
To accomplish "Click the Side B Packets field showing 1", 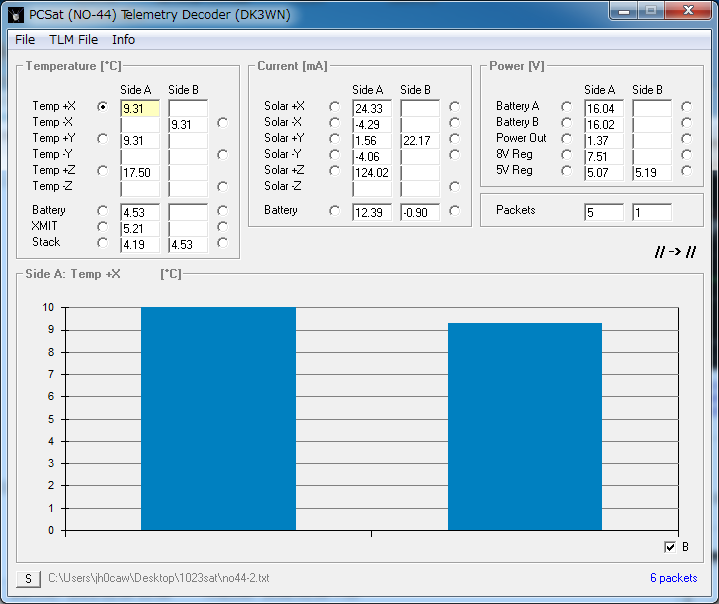I will [x=652, y=212].
